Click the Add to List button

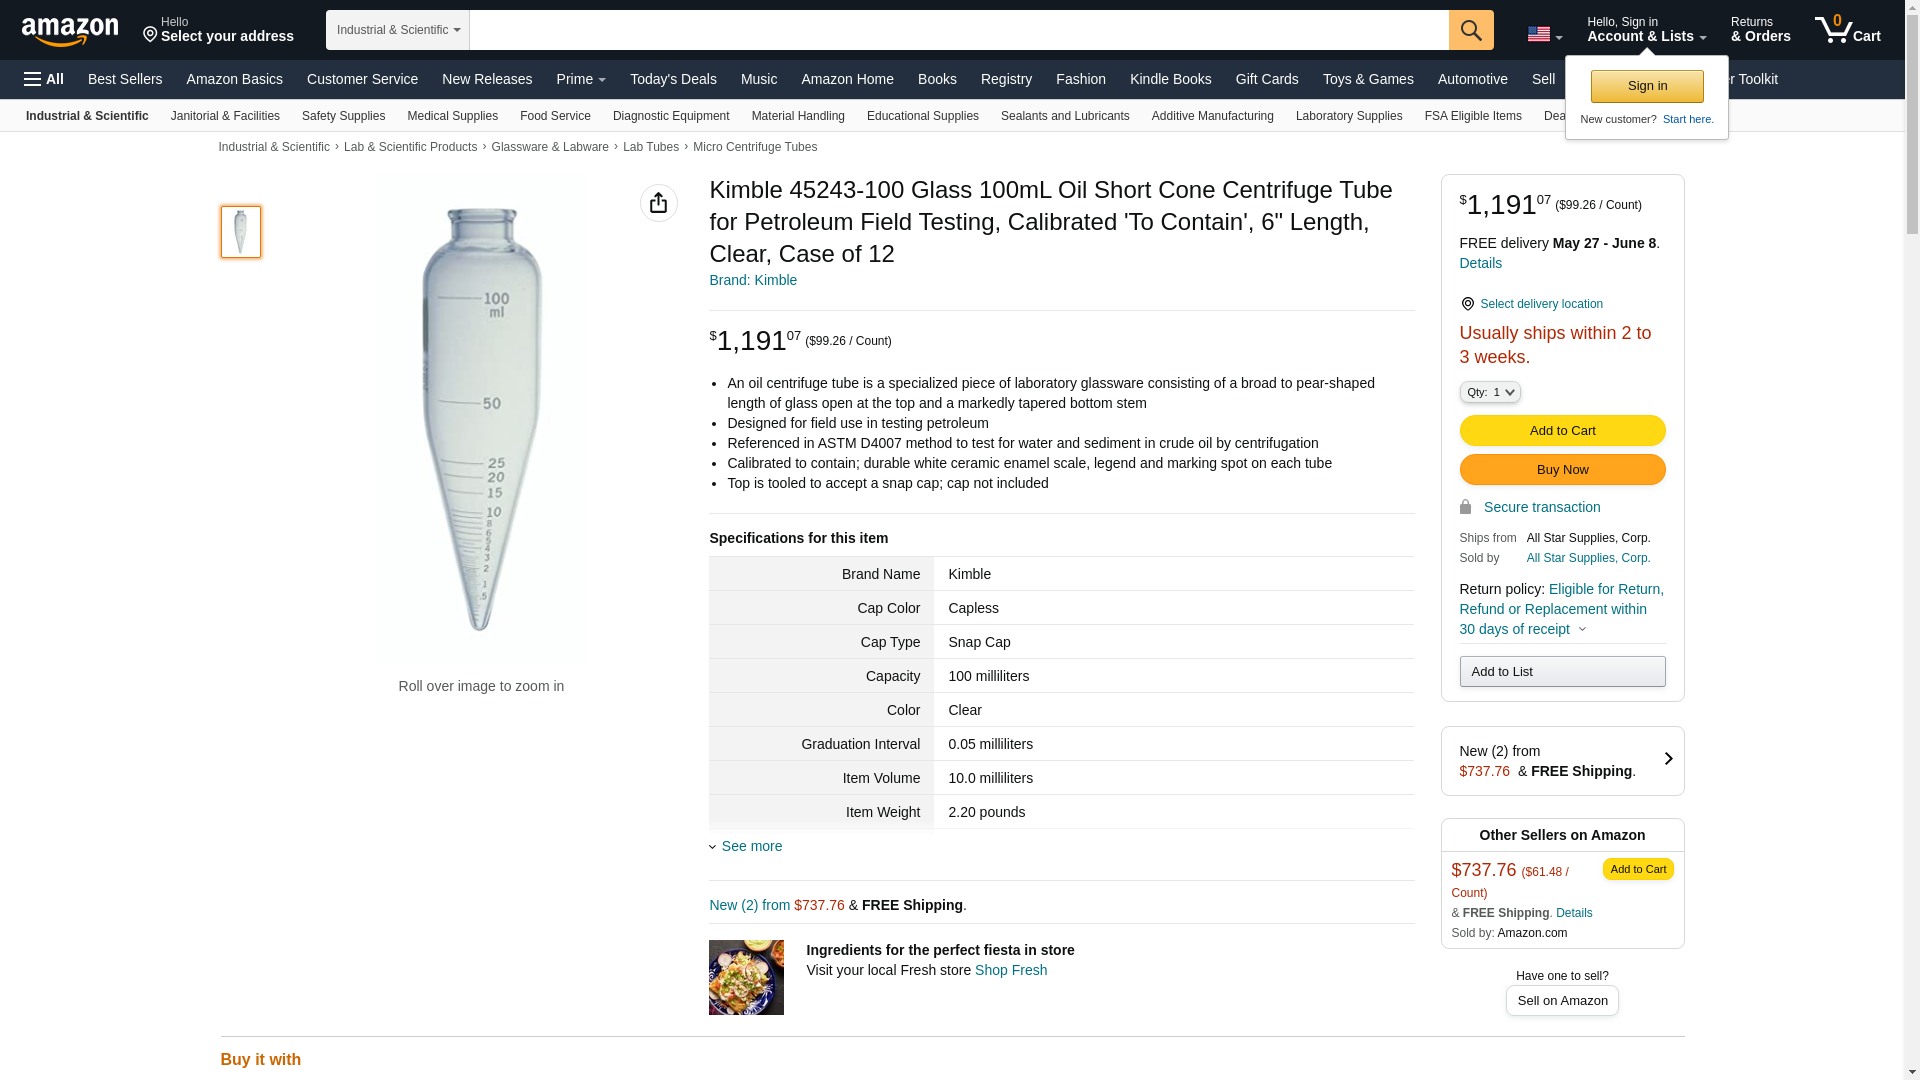[x=1562, y=671]
